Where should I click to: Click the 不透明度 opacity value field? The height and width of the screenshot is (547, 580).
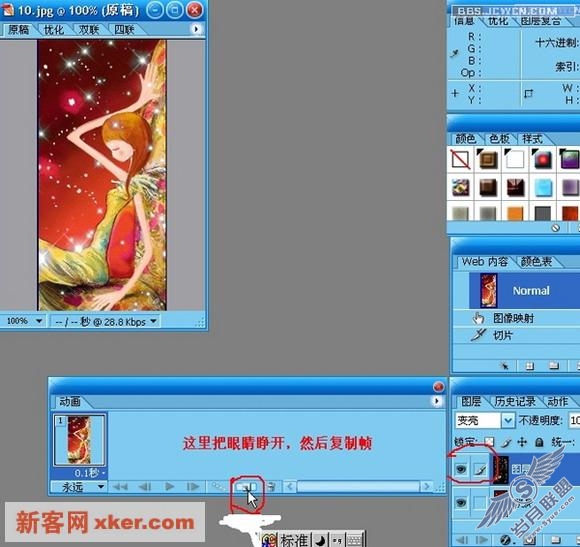pyautogui.click(x=574, y=421)
